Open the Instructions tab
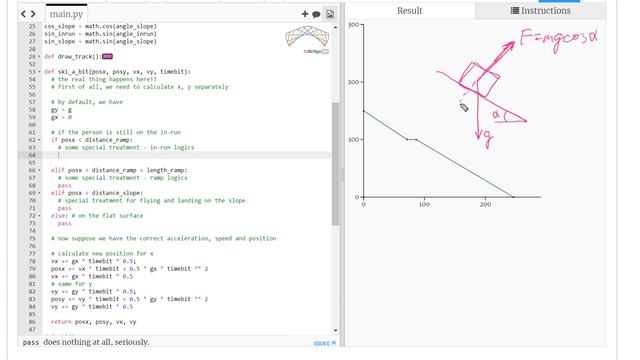This screenshot has height=360, width=640. pyautogui.click(x=540, y=11)
